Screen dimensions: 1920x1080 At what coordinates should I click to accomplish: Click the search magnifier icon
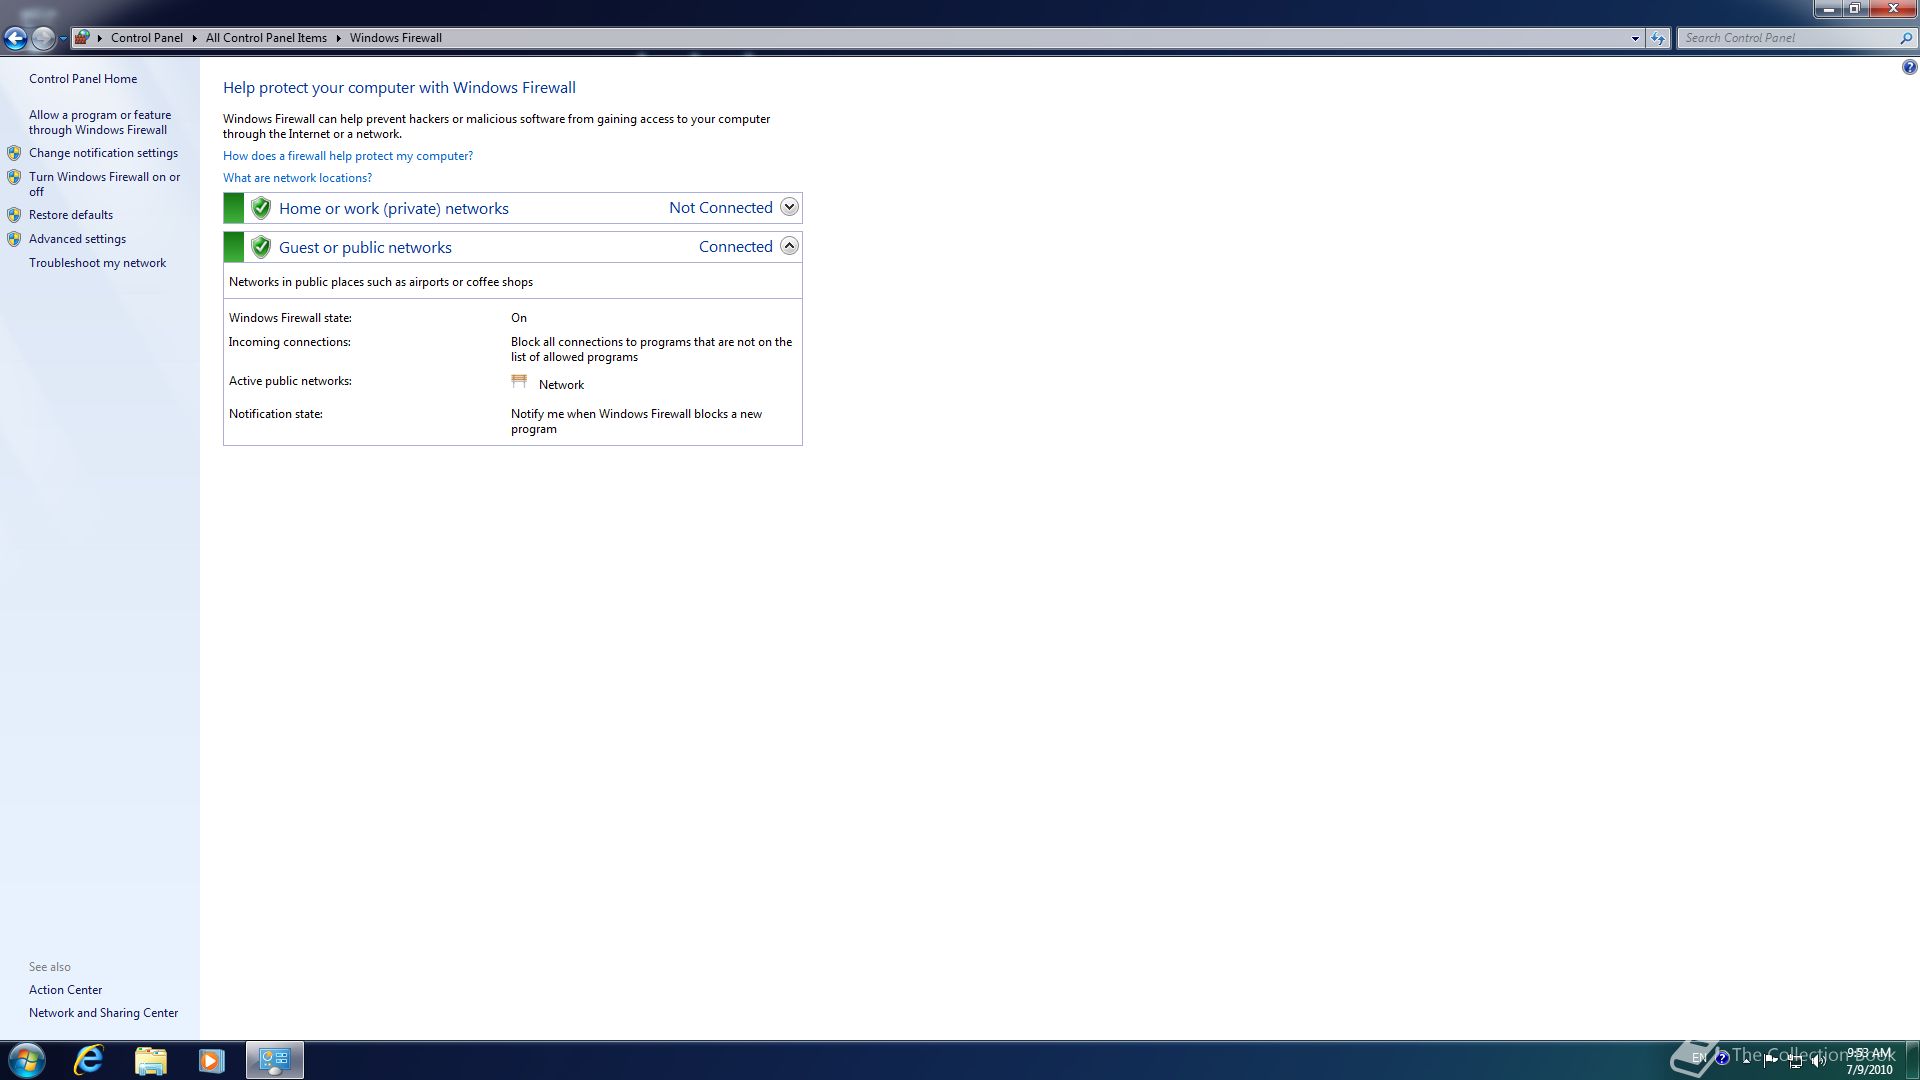click(x=1905, y=38)
